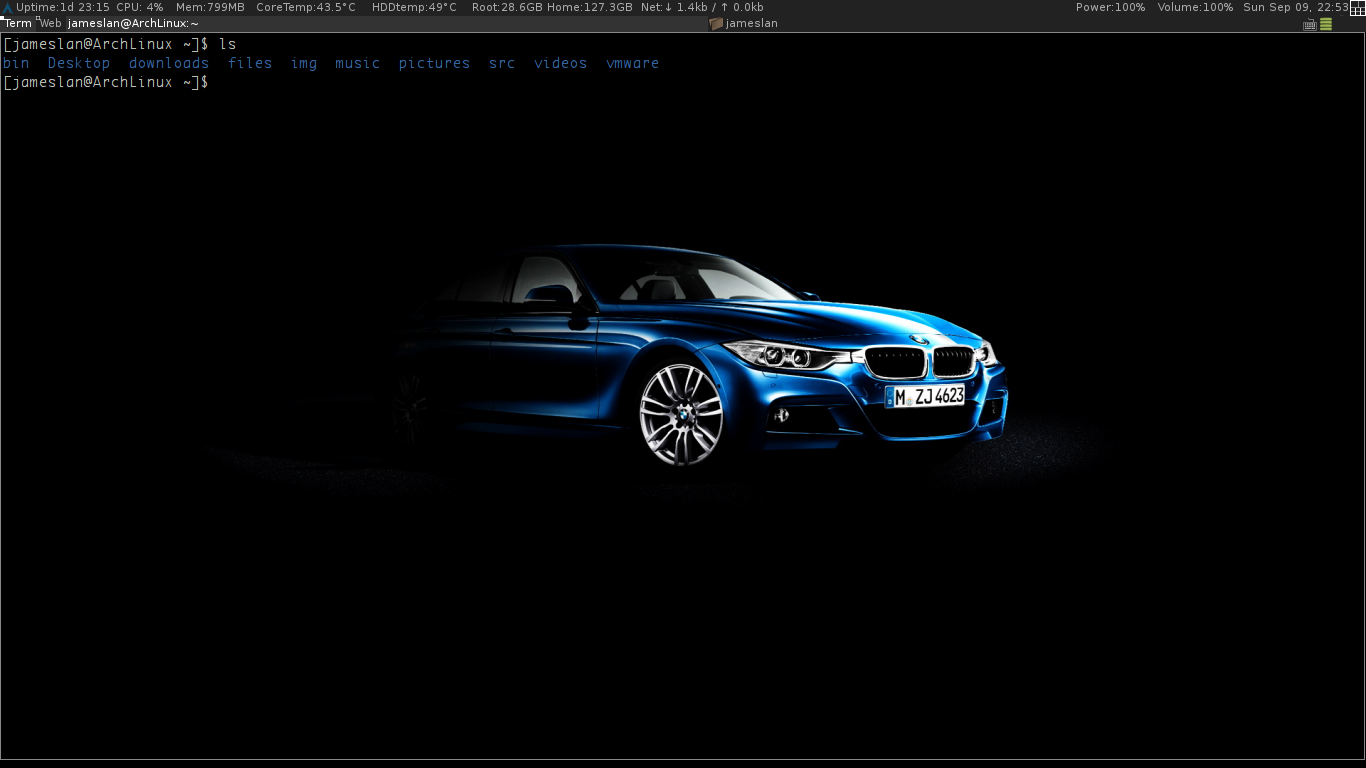Click the green stacked-bars tray icon
The width and height of the screenshot is (1366, 768).
pos(1326,24)
